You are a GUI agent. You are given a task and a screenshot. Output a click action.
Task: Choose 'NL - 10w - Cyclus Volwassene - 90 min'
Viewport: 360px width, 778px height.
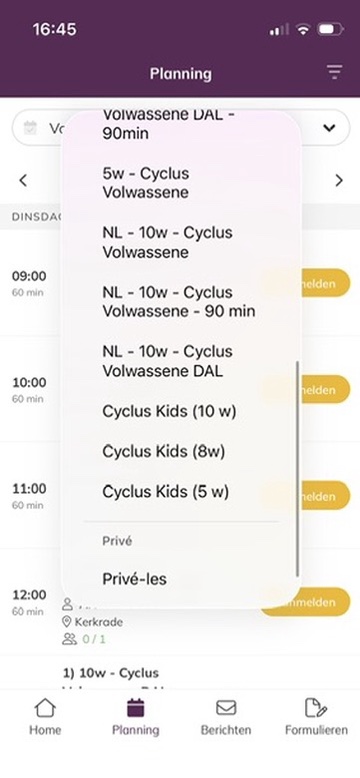click(x=180, y=302)
